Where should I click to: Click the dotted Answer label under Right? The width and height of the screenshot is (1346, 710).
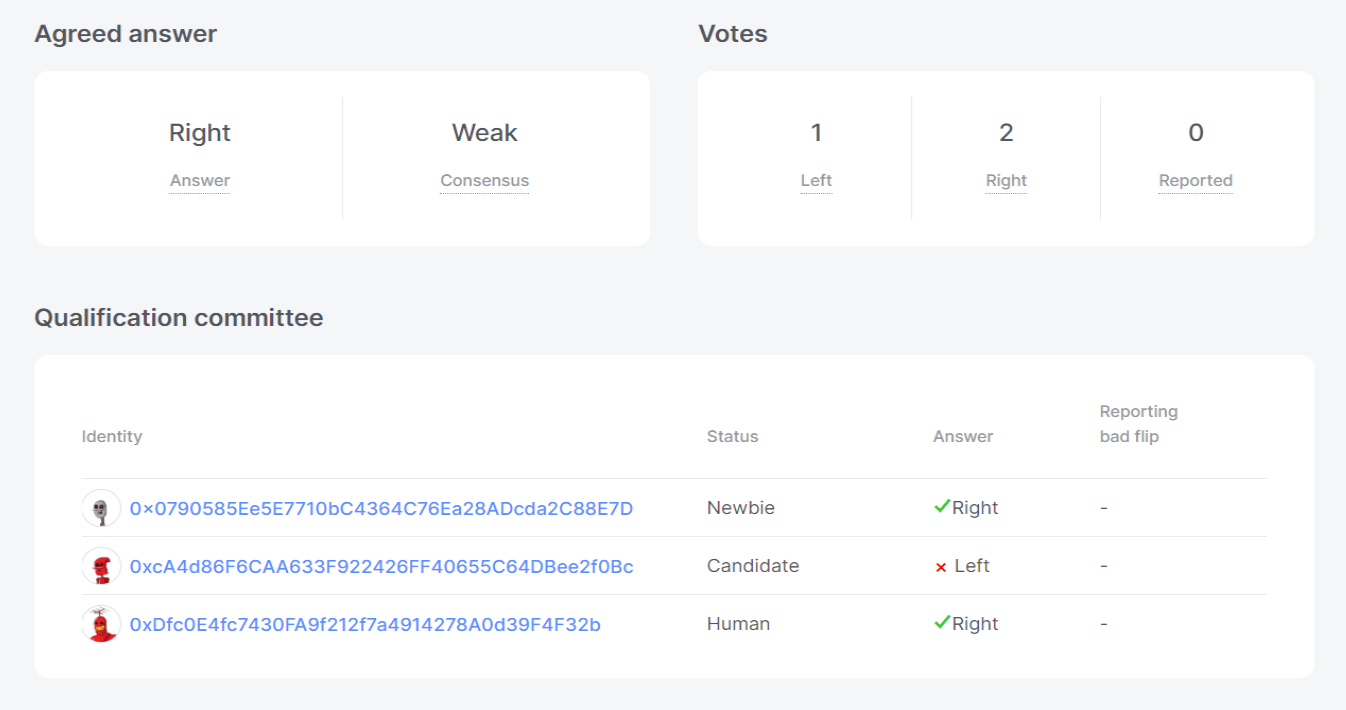click(200, 181)
